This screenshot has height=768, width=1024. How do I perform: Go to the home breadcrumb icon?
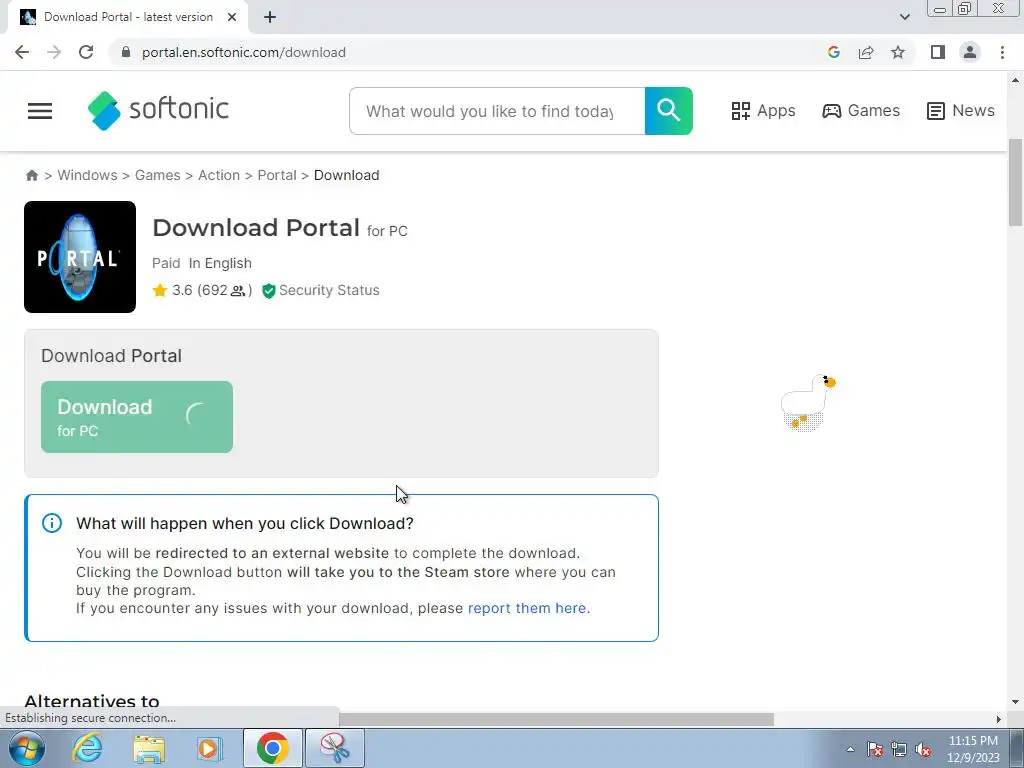tap(31, 175)
